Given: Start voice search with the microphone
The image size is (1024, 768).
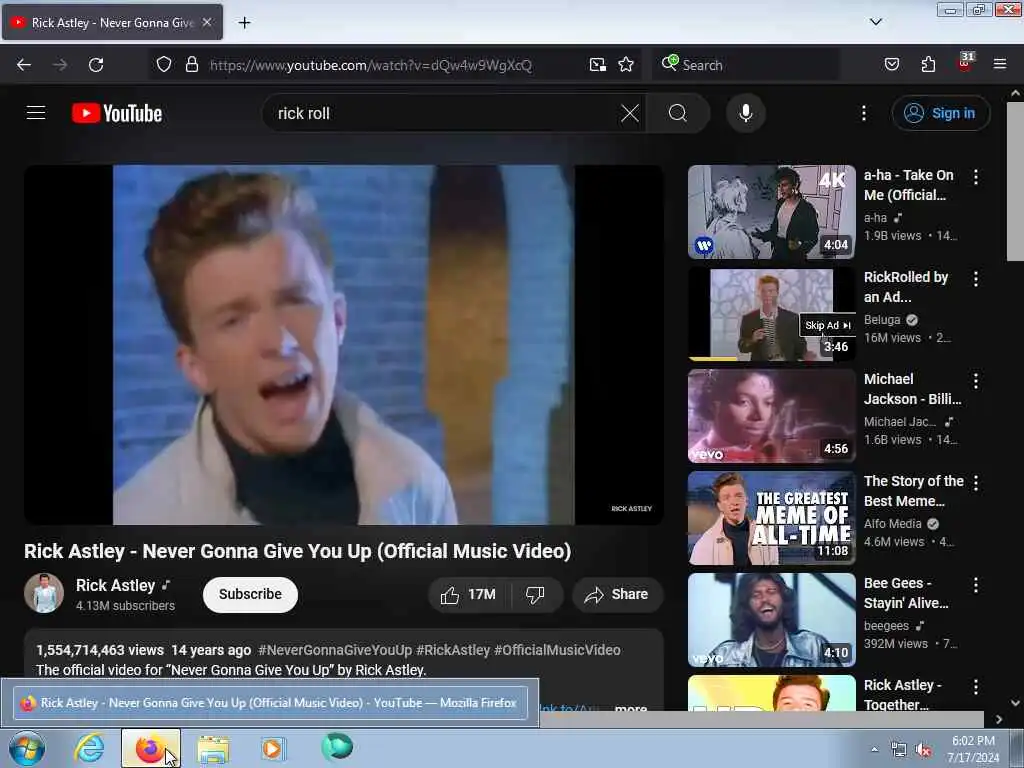Looking at the screenshot, I should click(745, 113).
